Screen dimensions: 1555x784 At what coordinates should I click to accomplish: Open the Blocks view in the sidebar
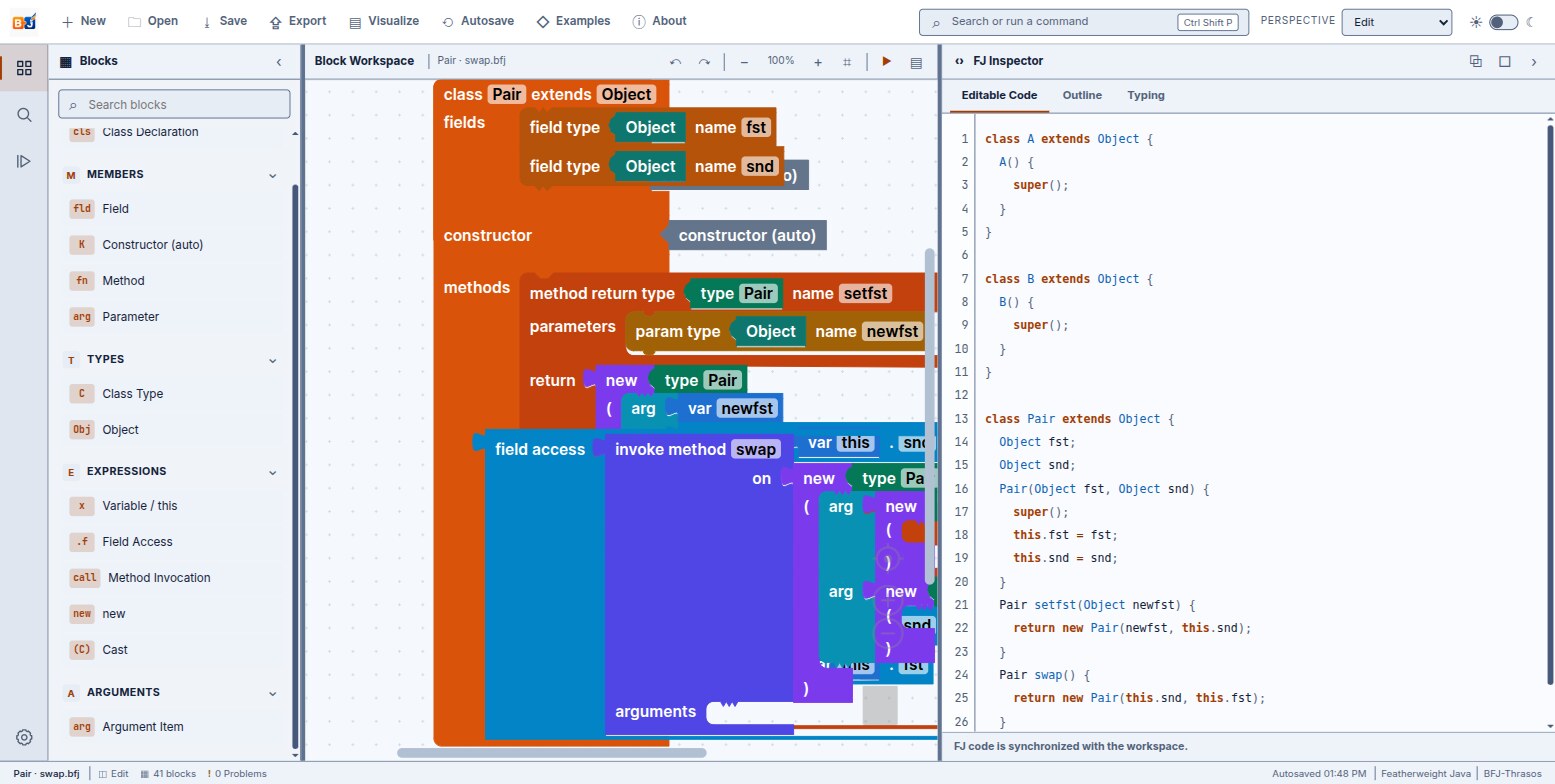coord(24,68)
